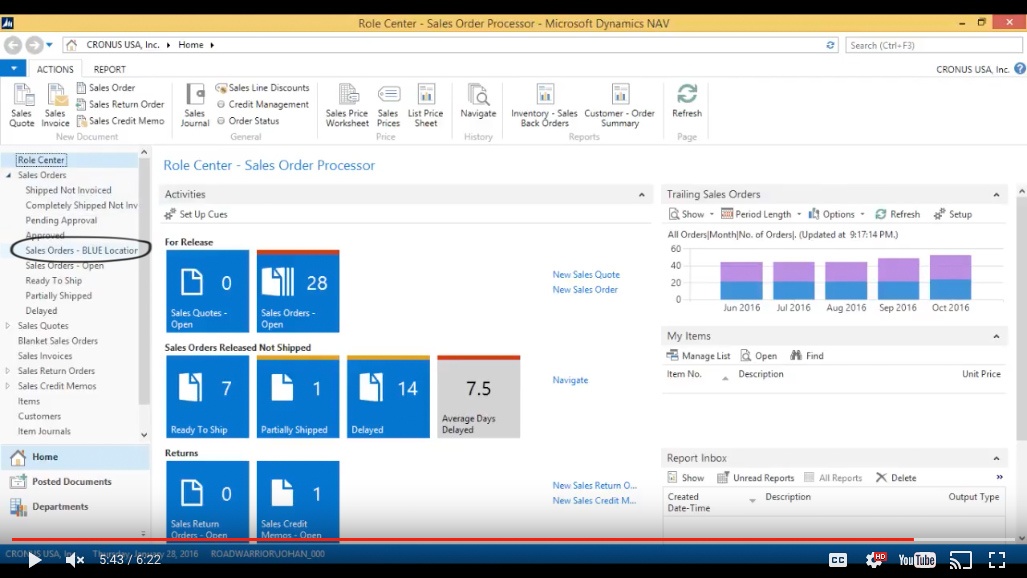Select Sales Orders - BLUE Location
The height and width of the screenshot is (578, 1027).
click(x=81, y=250)
